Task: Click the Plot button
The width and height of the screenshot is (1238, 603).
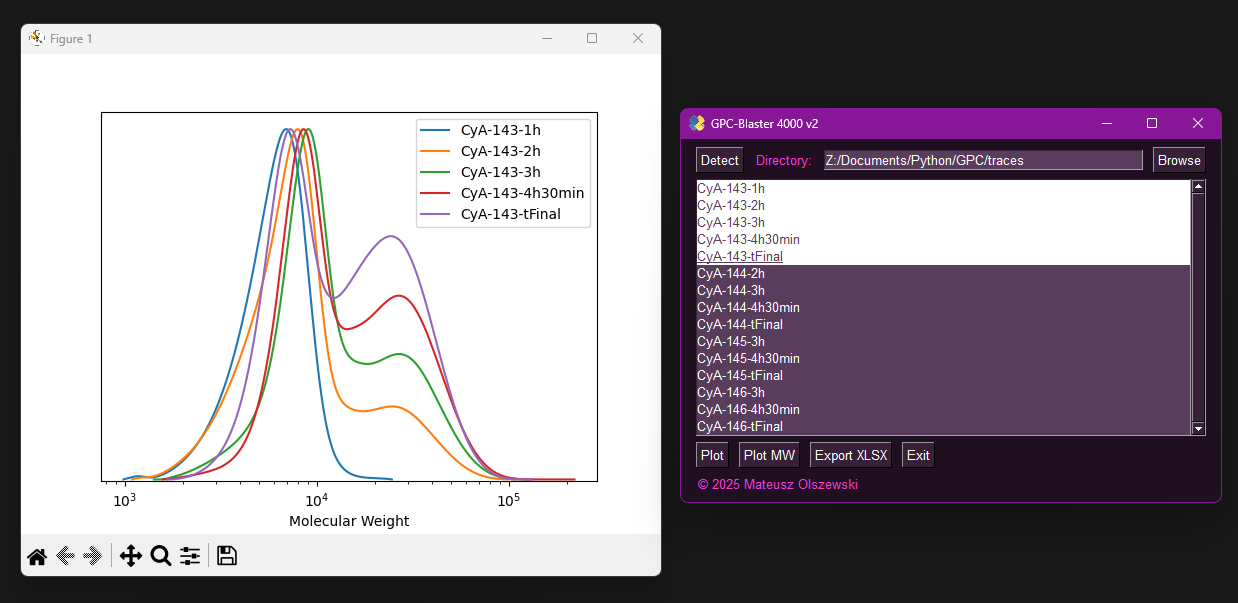Action: click(712, 455)
